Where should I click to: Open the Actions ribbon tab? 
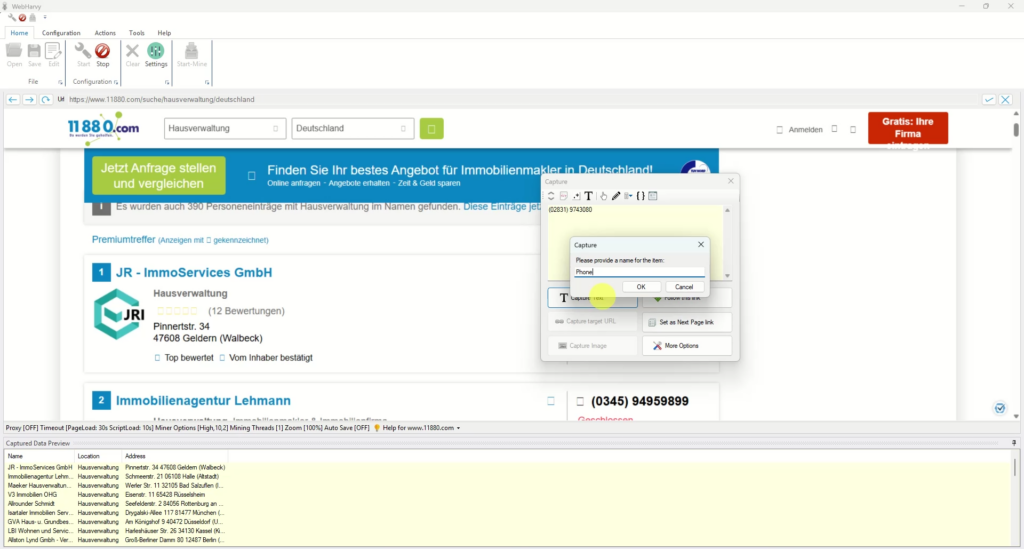click(x=104, y=33)
